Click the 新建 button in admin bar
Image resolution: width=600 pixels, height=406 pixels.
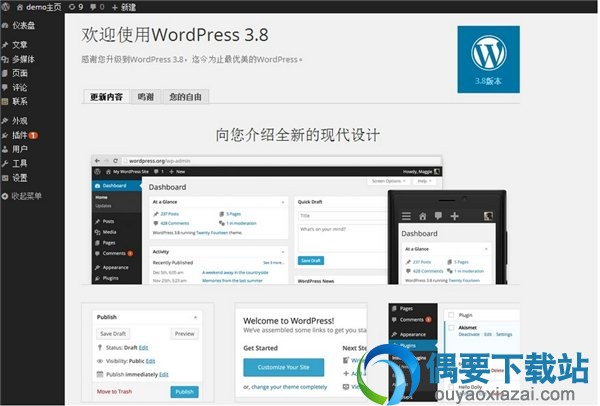pyautogui.click(x=124, y=7)
